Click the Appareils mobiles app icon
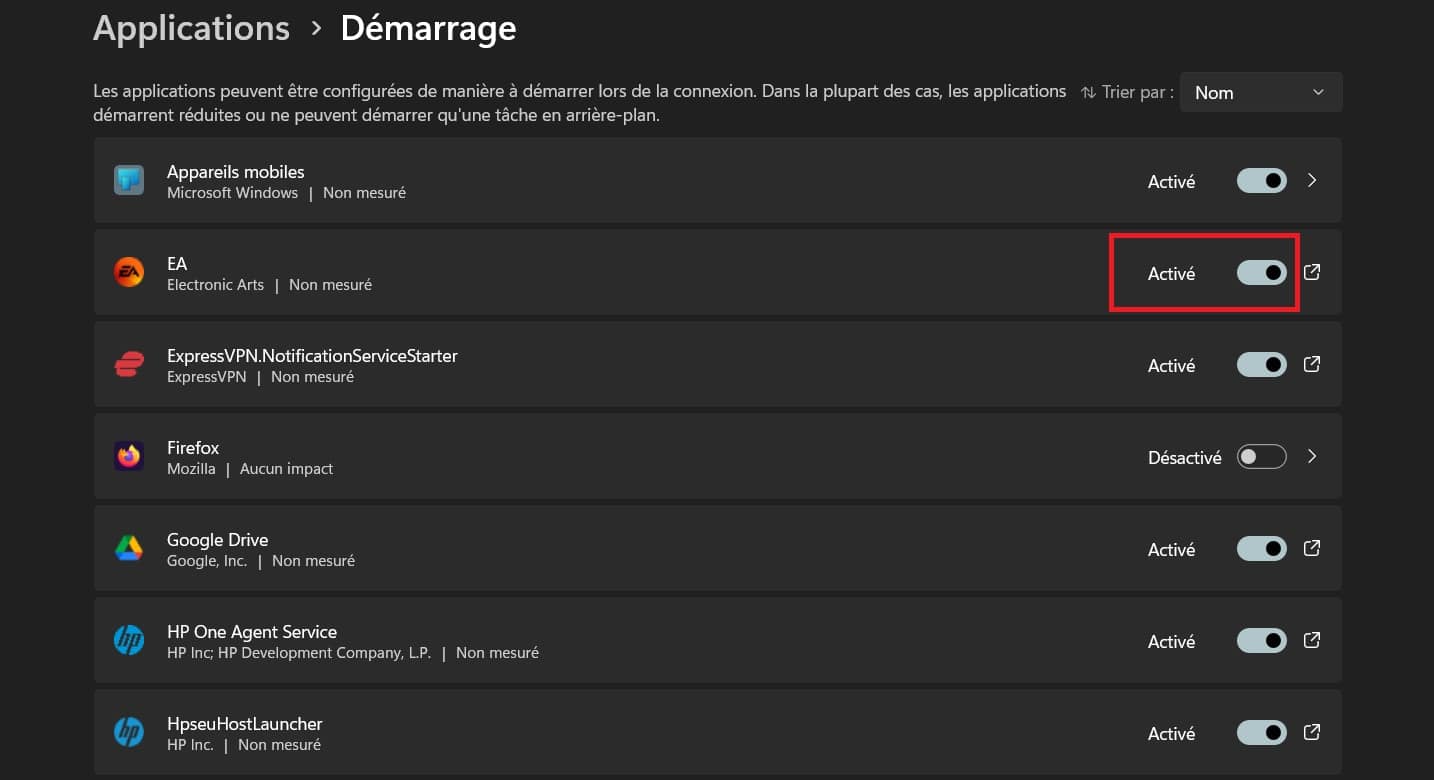Image resolution: width=1434 pixels, height=780 pixels. [x=128, y=180]
